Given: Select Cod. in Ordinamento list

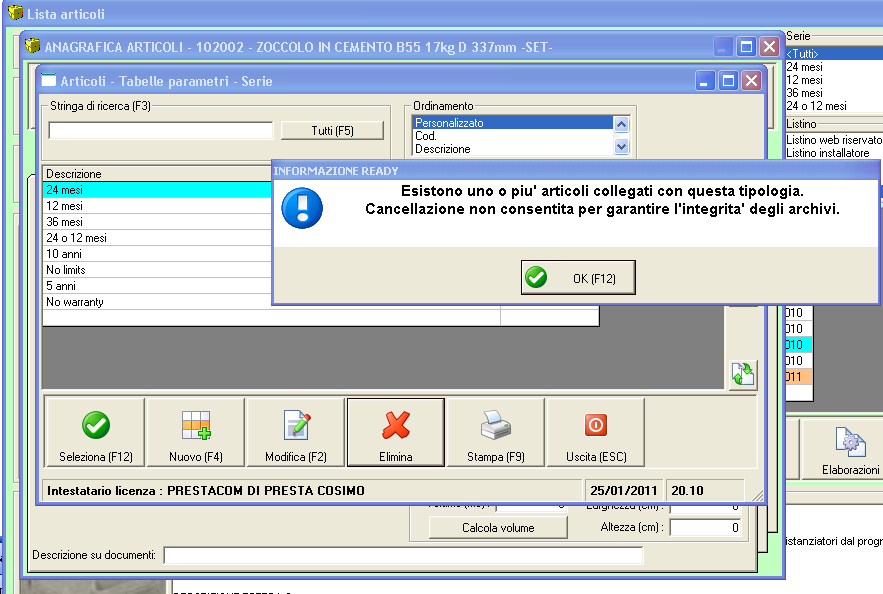Looking at the screenshot, I should (513, 136).
